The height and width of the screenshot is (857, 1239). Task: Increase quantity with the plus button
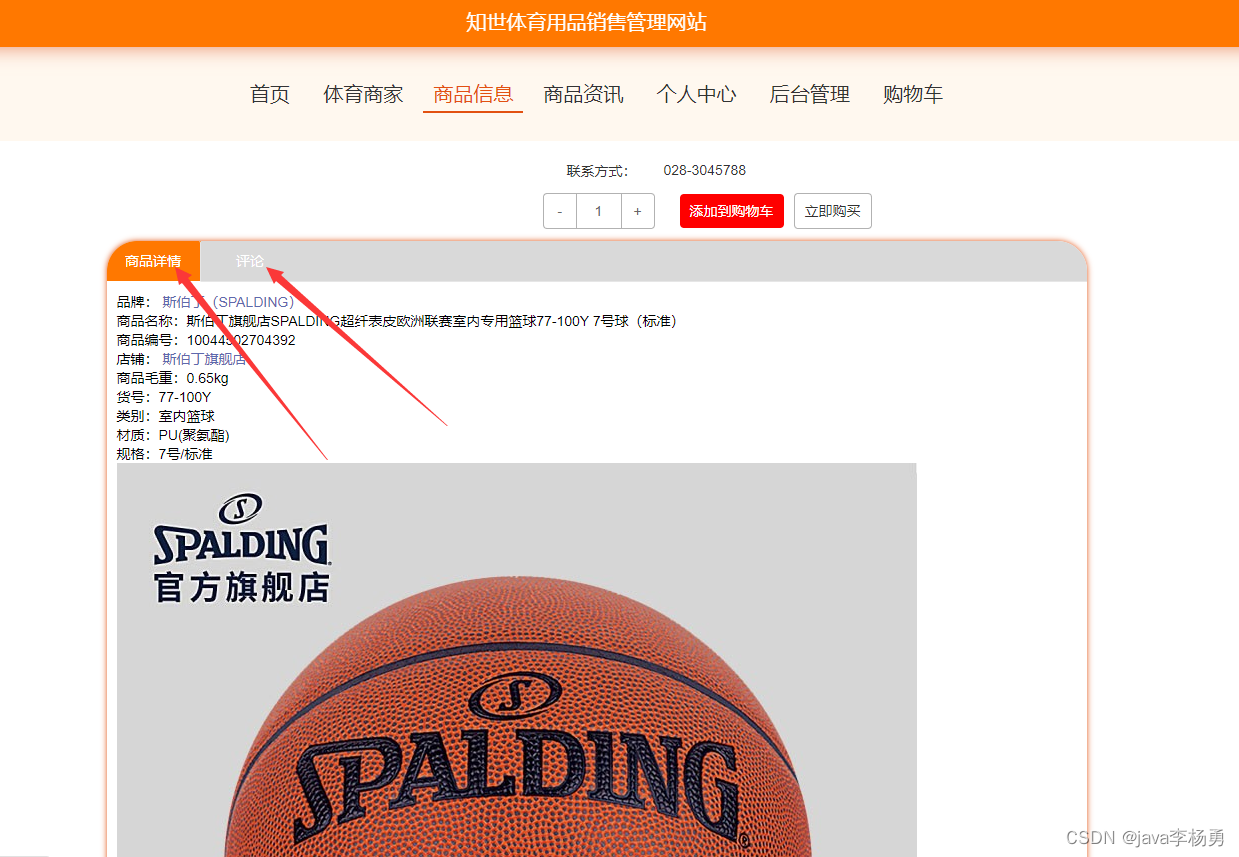pyautogui.click(x=638, y=211)
